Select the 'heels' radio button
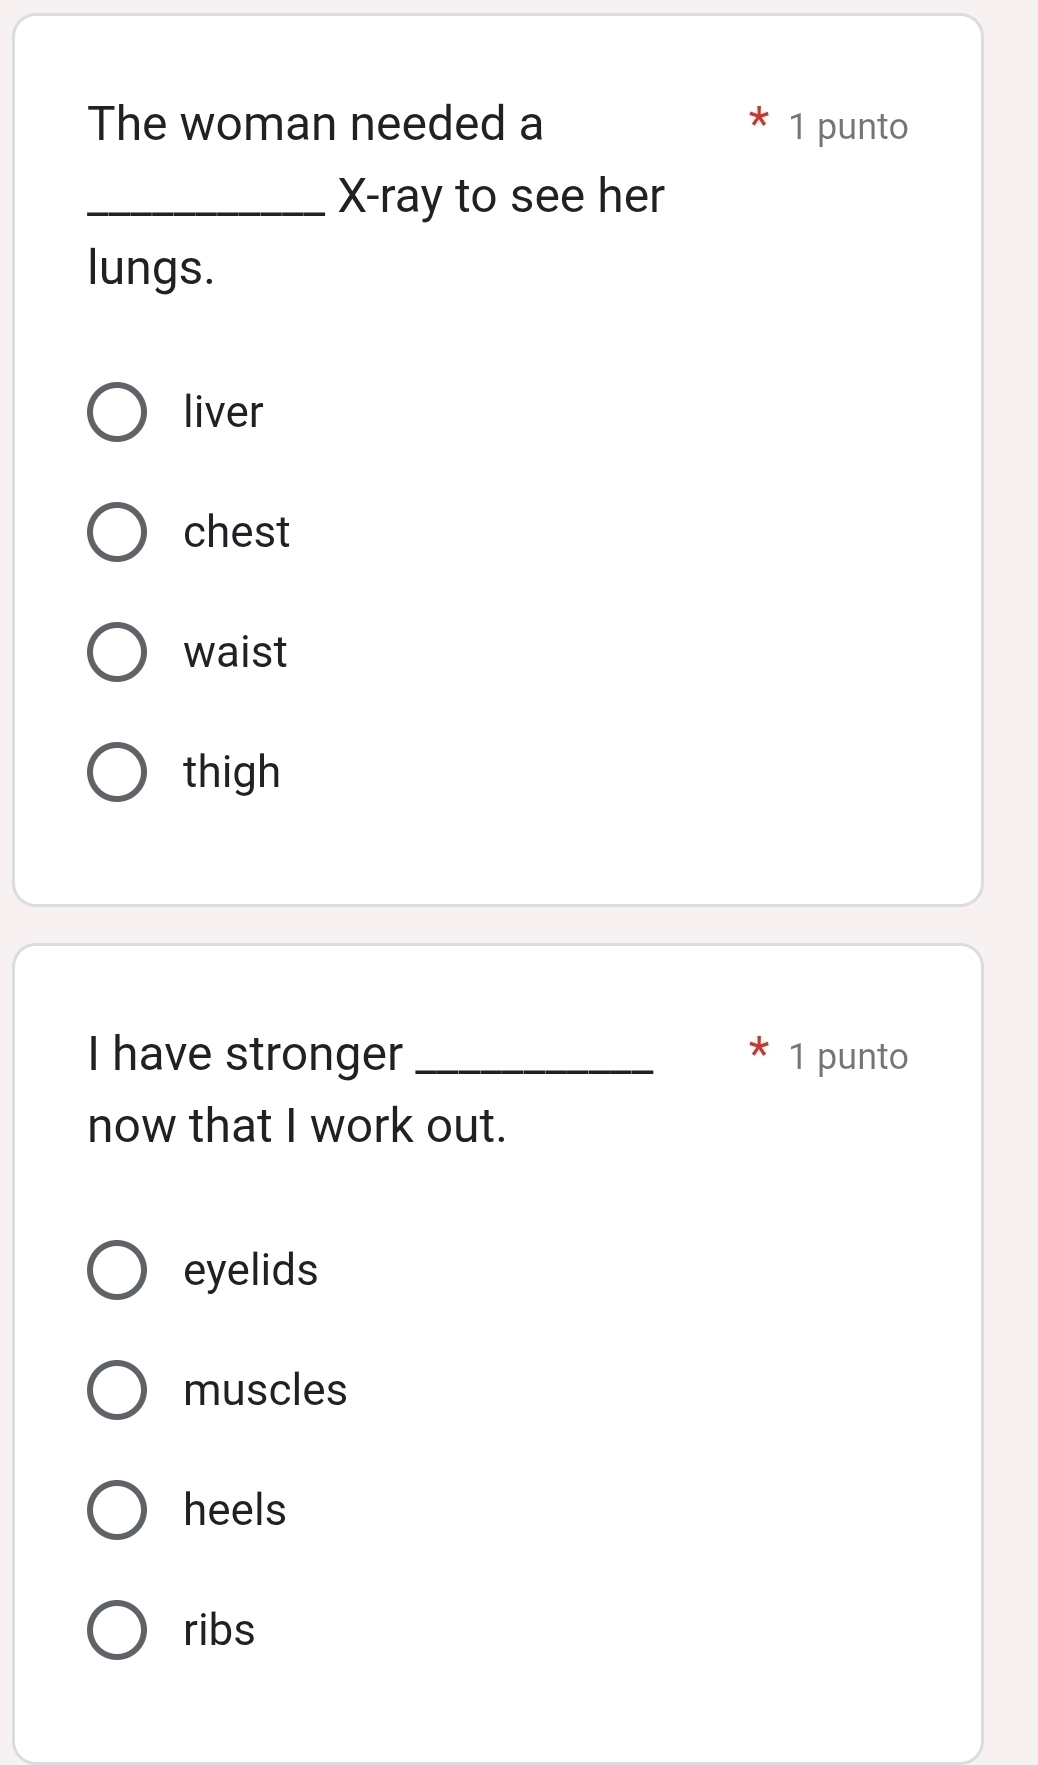Screen dimensions: 1038x1765 point(117,1510)
